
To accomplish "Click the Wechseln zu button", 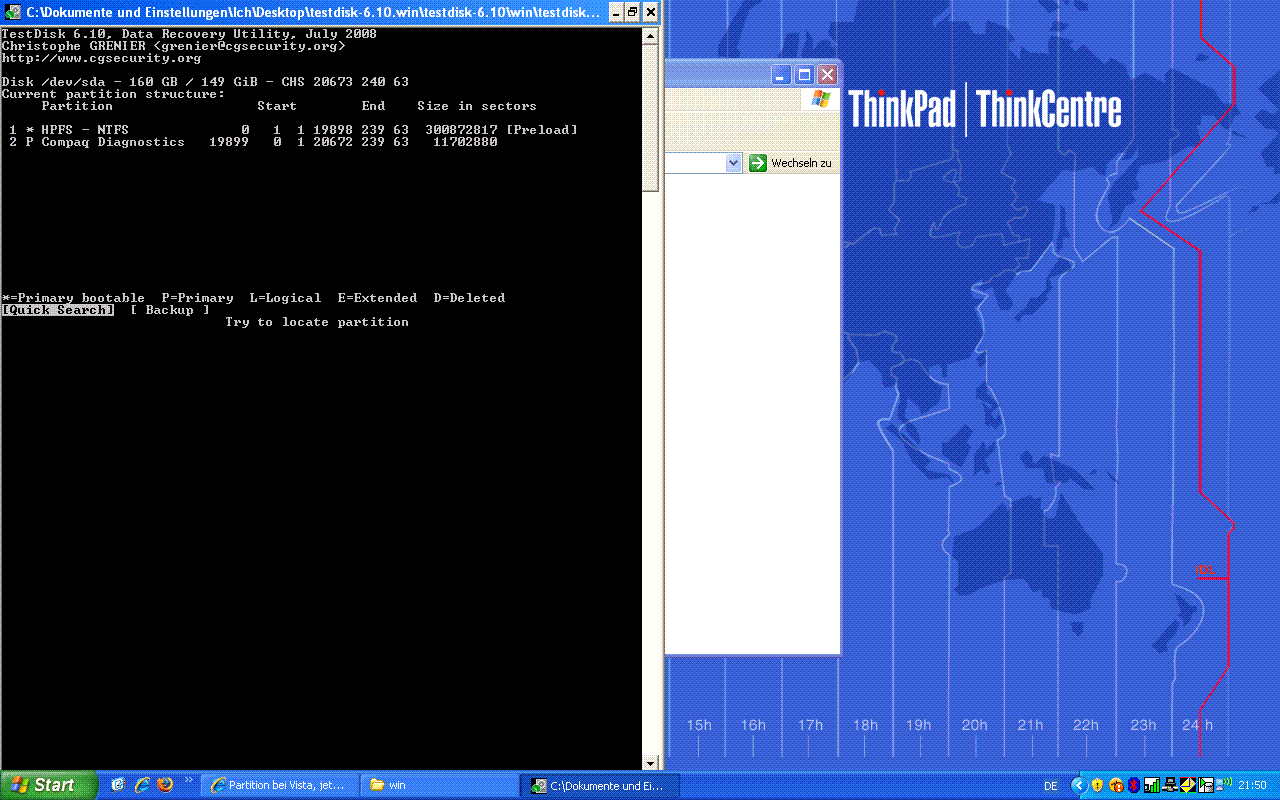I will (790, 163).
